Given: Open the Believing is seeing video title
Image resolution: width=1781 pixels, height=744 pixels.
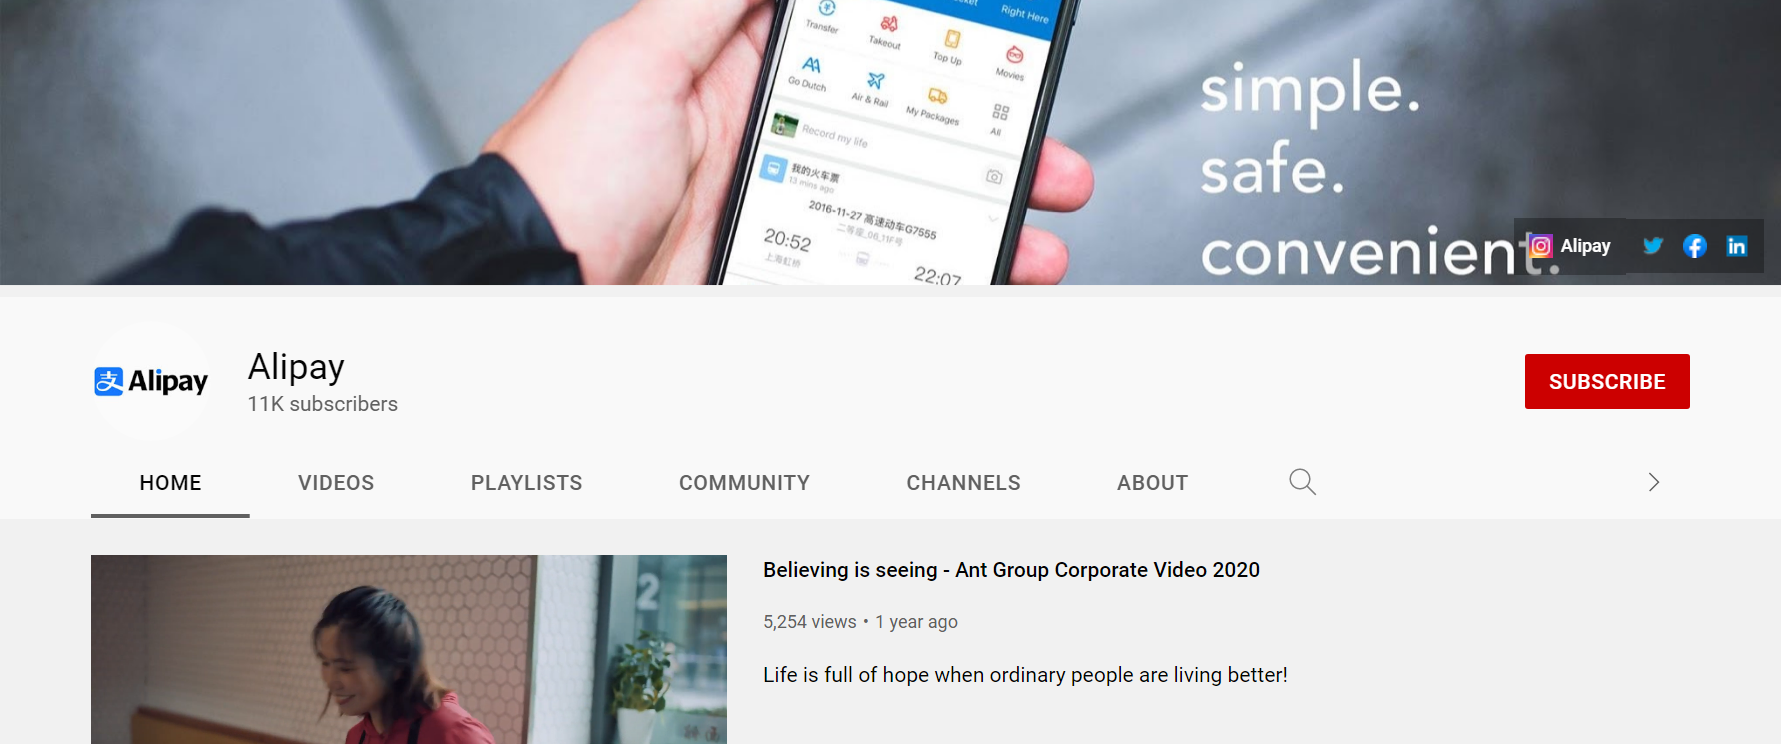Looking at the screenshot, I should 1011,570.
